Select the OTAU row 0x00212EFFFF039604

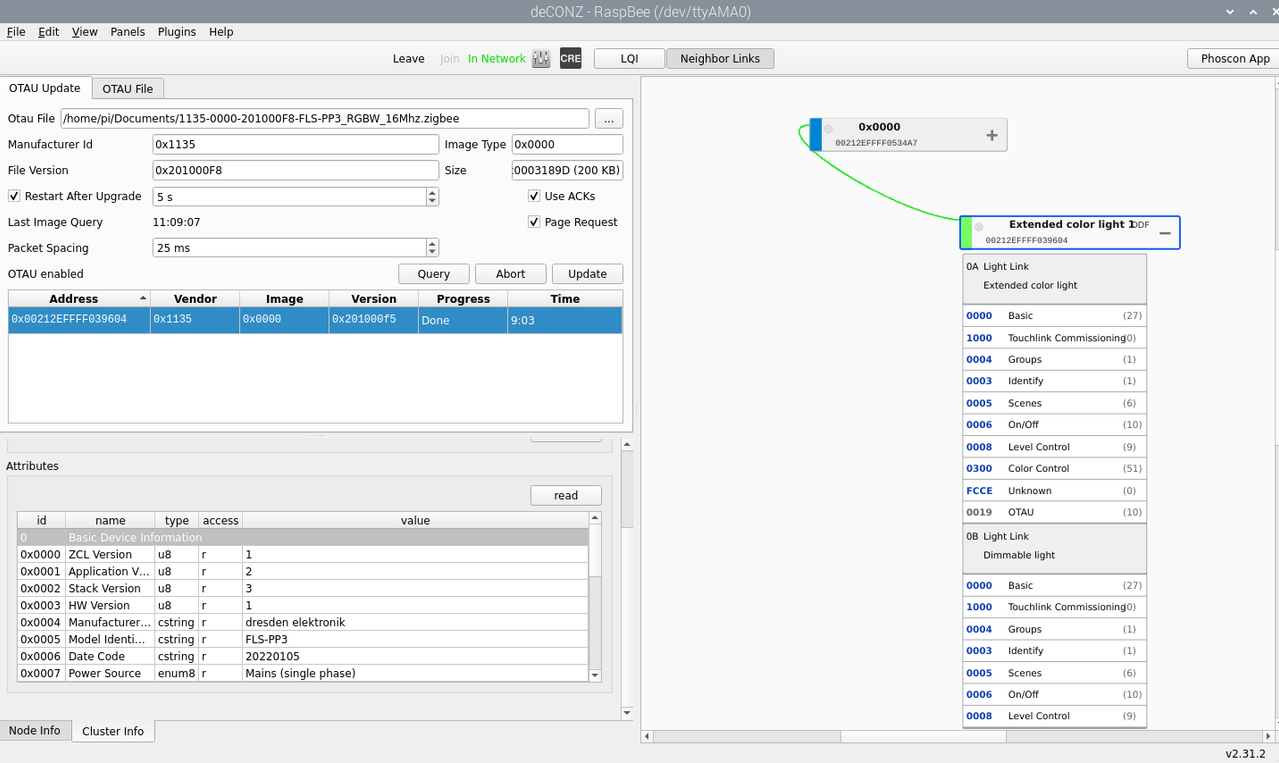coord(315,320)
